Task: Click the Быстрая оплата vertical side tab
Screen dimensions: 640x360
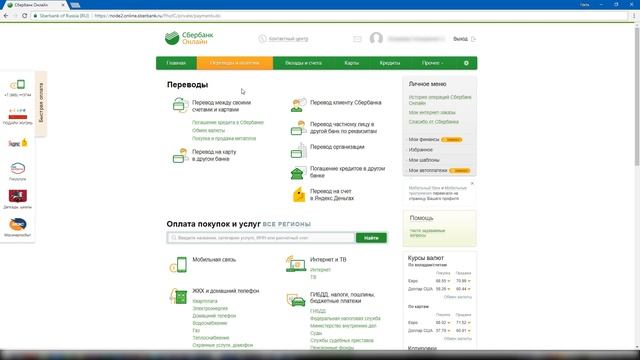Action: 41,103
